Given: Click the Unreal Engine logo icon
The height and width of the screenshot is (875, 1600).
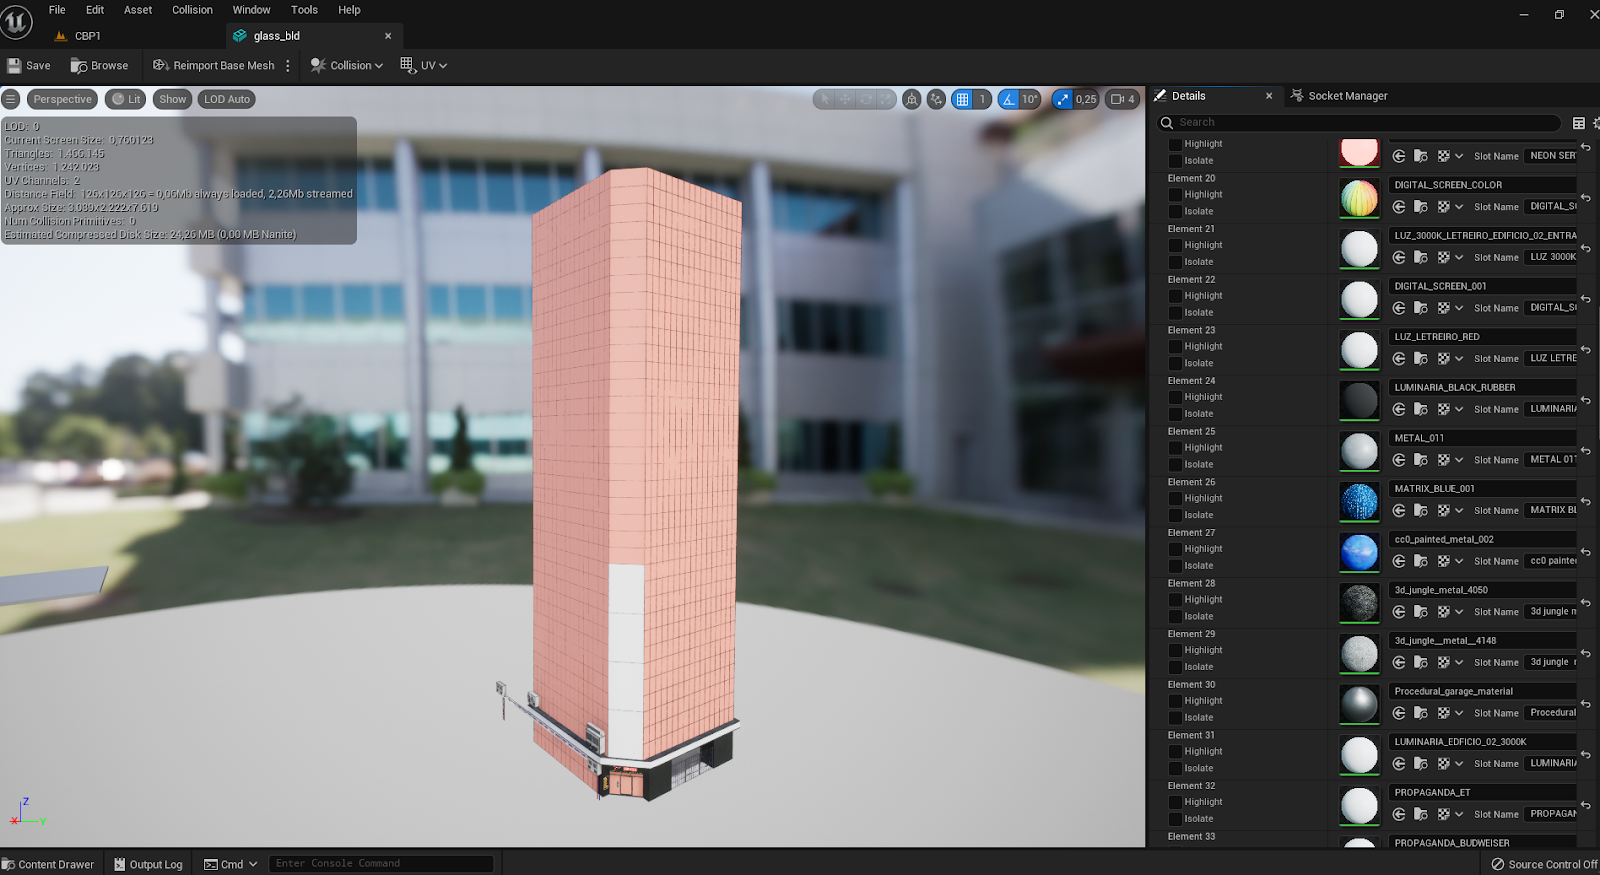Looking at the screenshot, I should coord(16,22).
